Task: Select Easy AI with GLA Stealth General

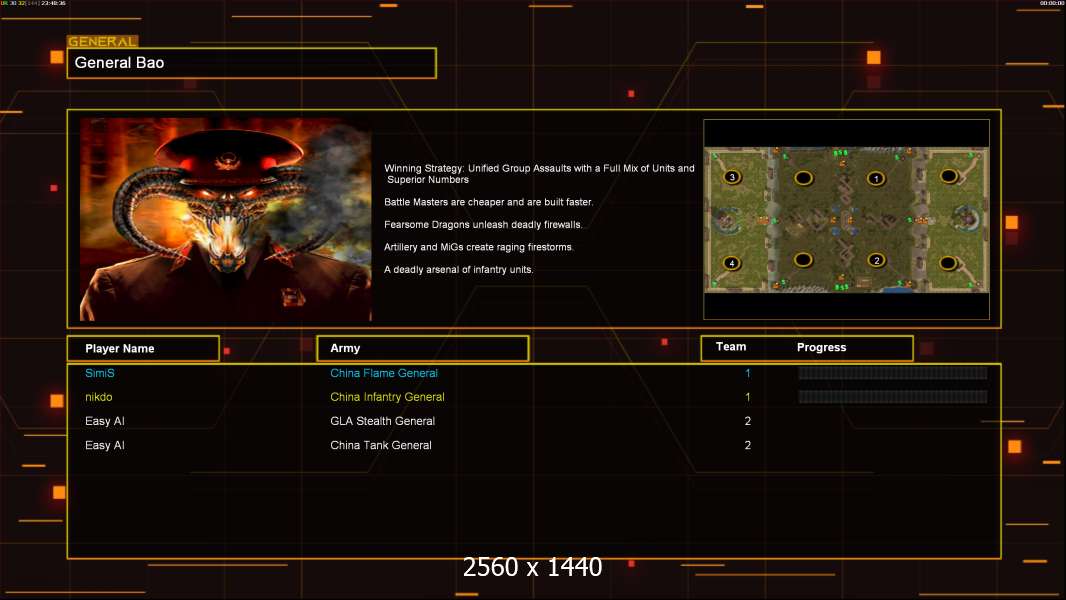Action: coord(105,421)
